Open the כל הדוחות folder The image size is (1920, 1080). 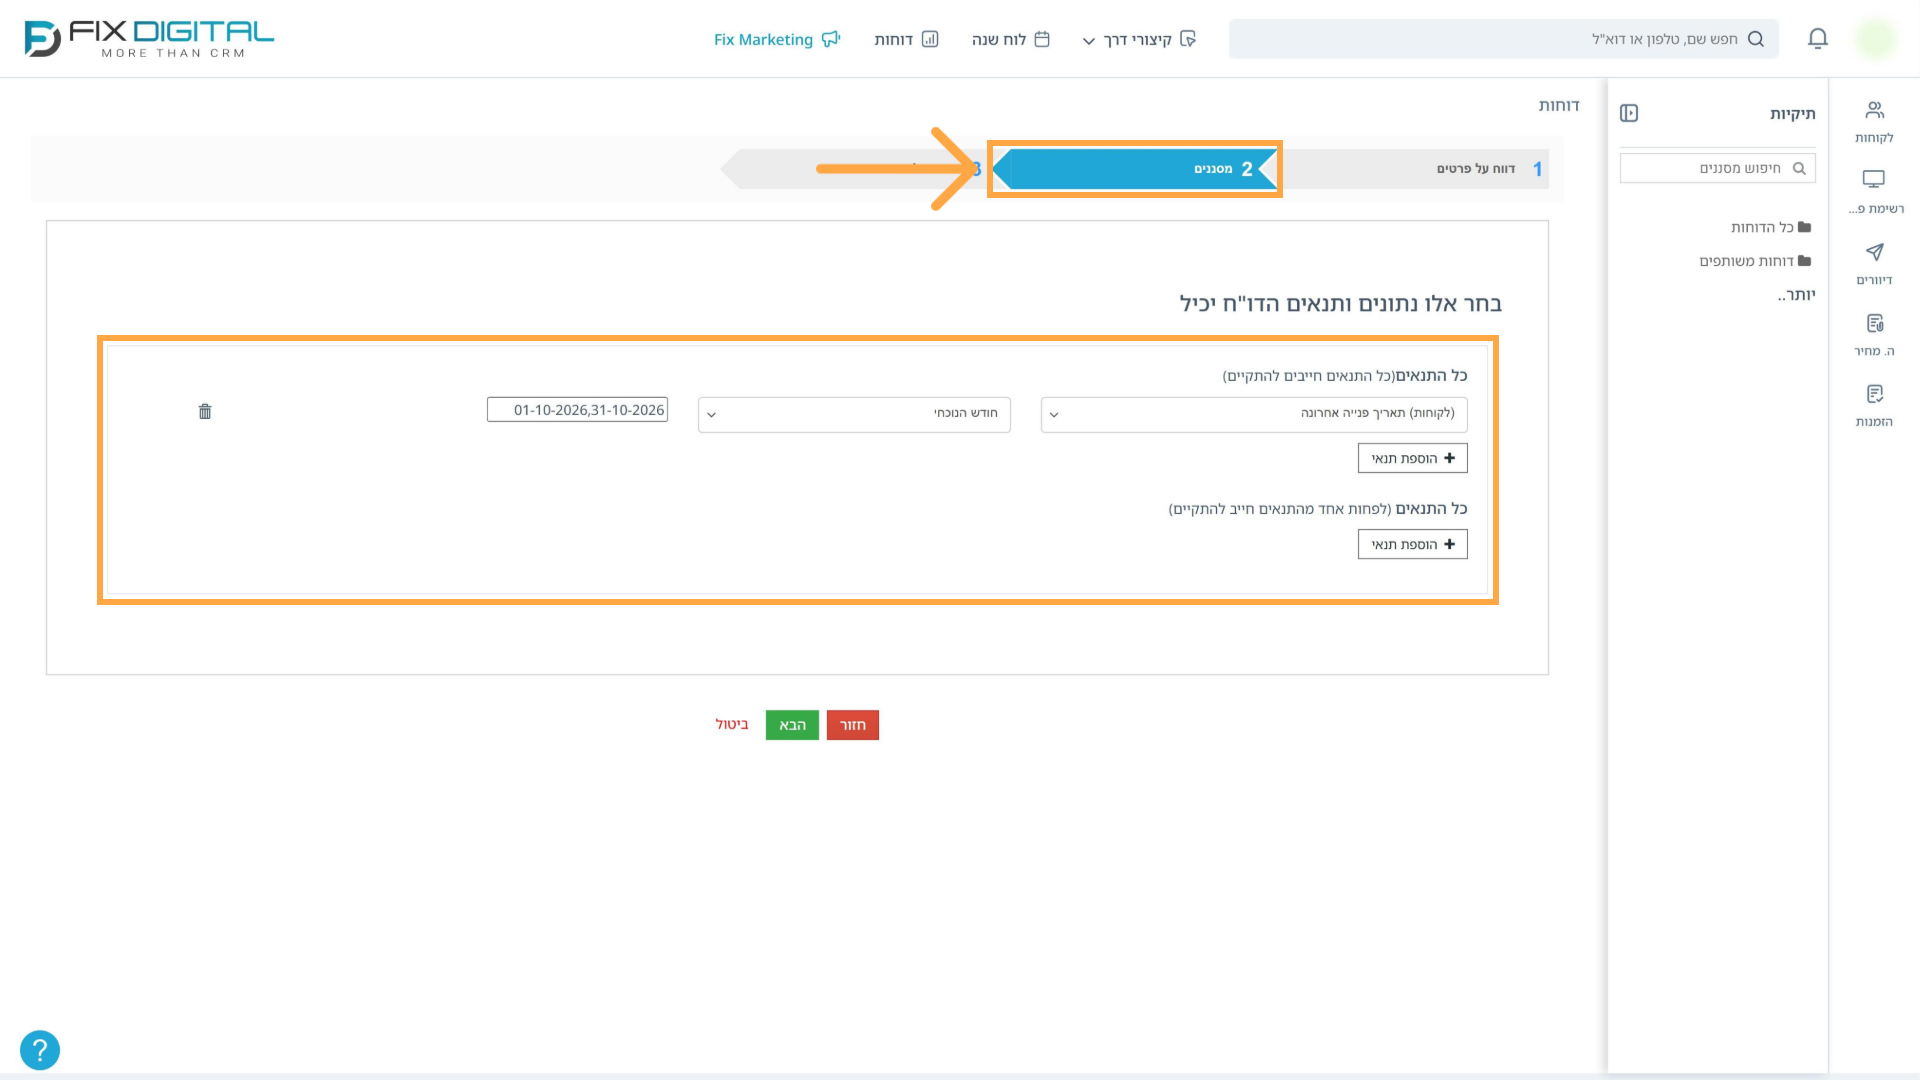pyautogui.click(x=1771, y=227)
